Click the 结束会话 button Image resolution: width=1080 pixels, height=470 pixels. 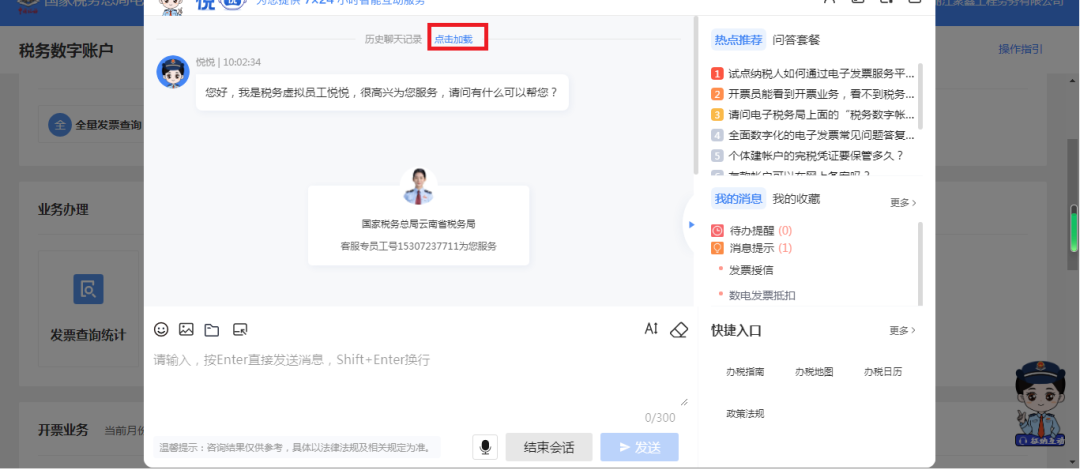click(x=549, y=447)
